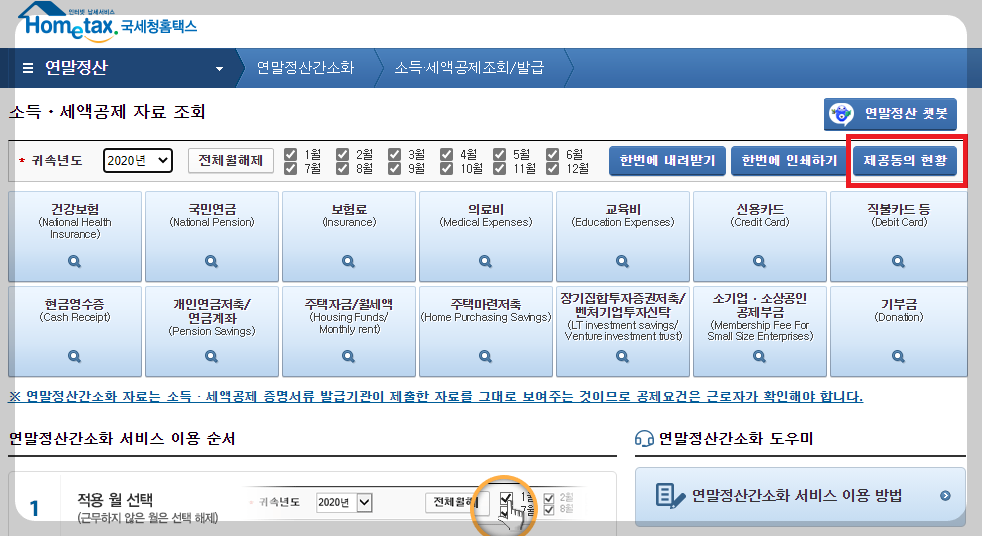Open 연말정산 챗봇 button

[890, 114]
